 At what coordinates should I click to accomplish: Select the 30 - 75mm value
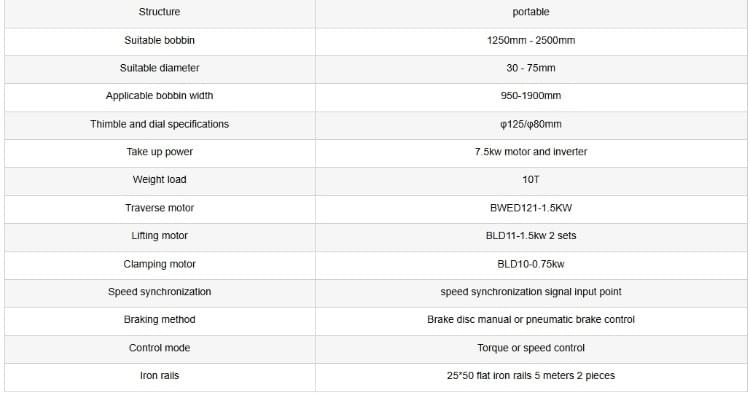(531, 68)
